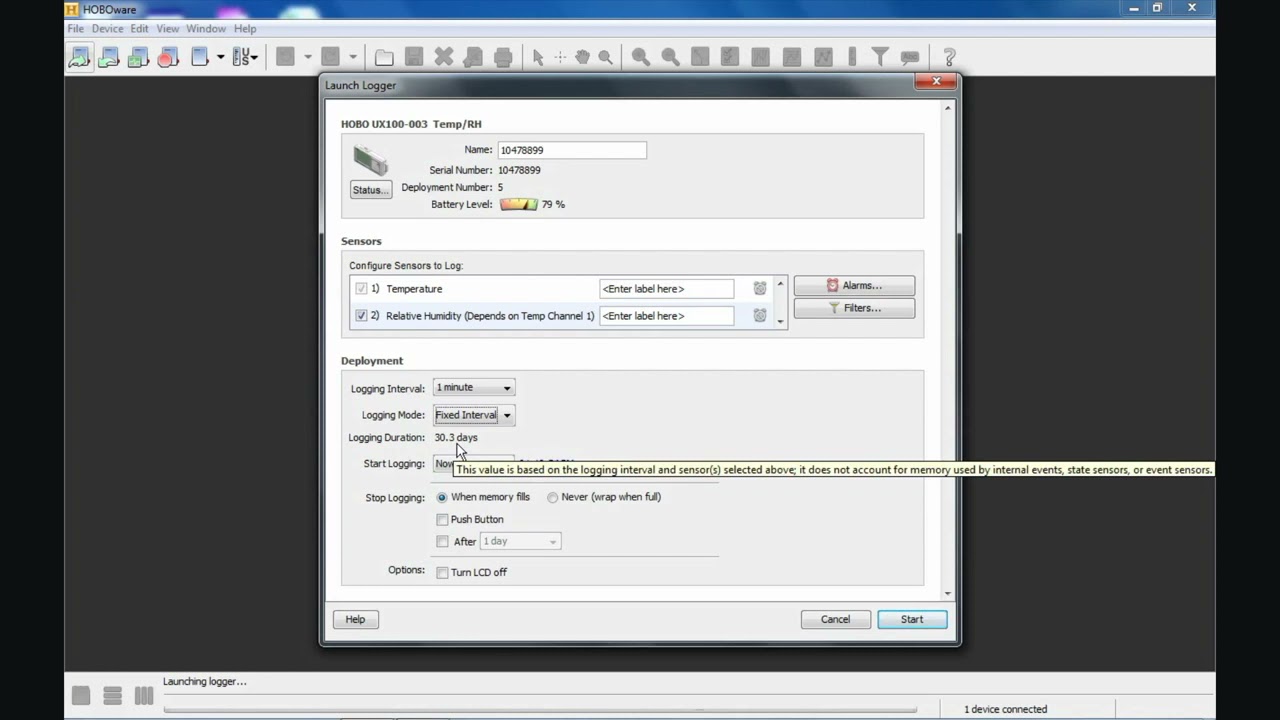1280x720 pixels.
Task: Click the question mark help icon
Action: (x=949, y=57)
